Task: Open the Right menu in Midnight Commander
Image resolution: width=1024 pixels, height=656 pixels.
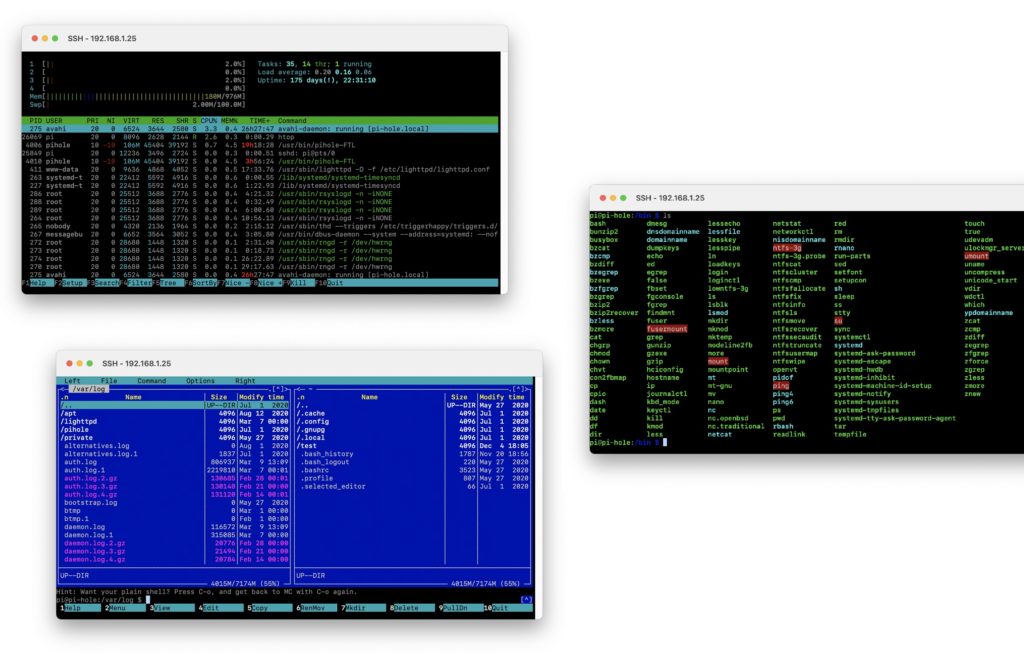Action: [245, 380]
